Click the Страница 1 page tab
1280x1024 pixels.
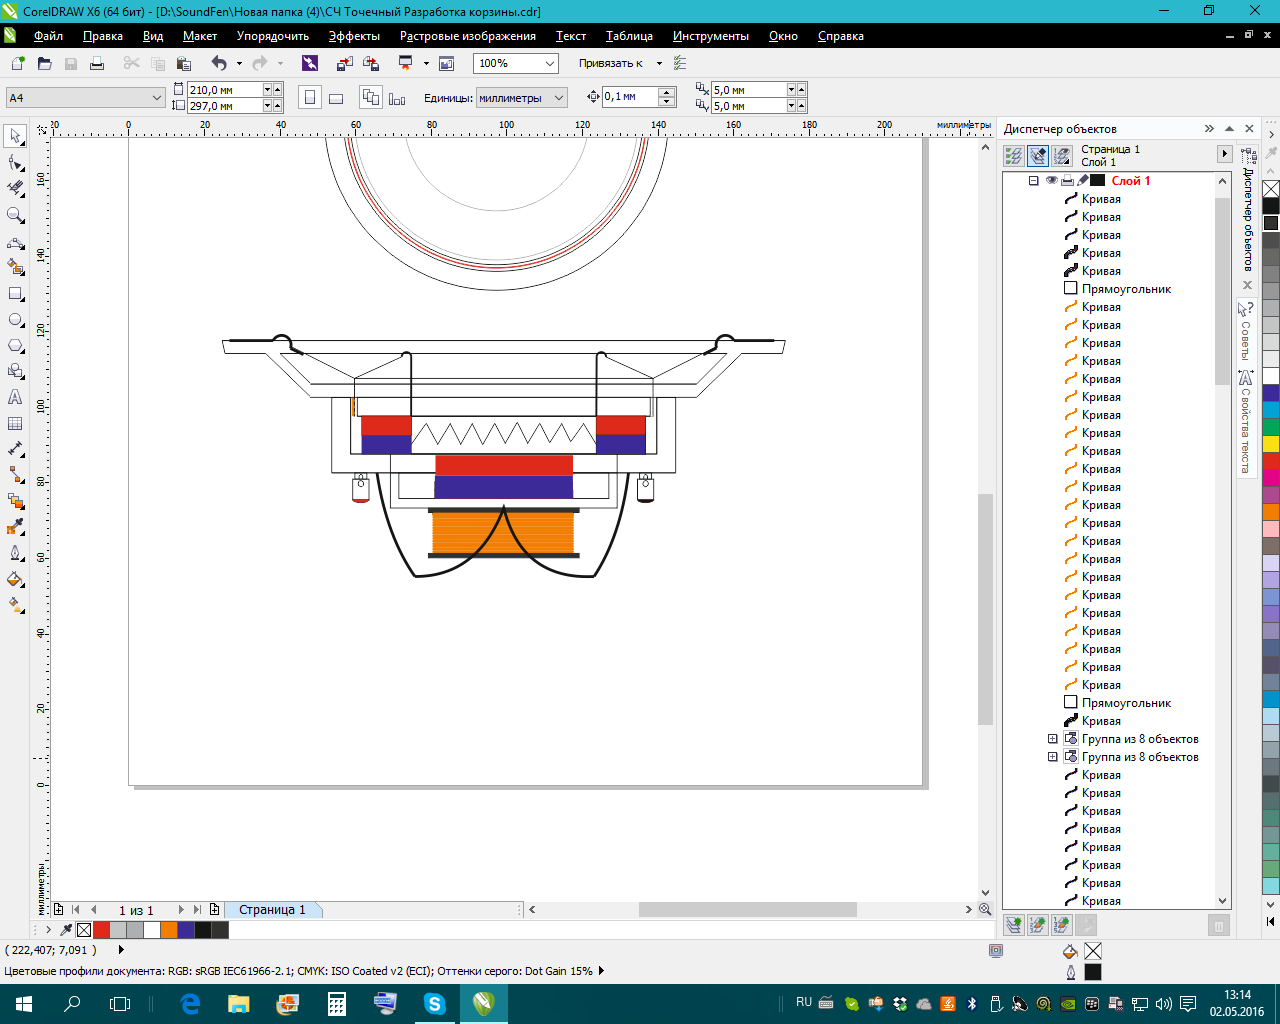tap(272, 910)
